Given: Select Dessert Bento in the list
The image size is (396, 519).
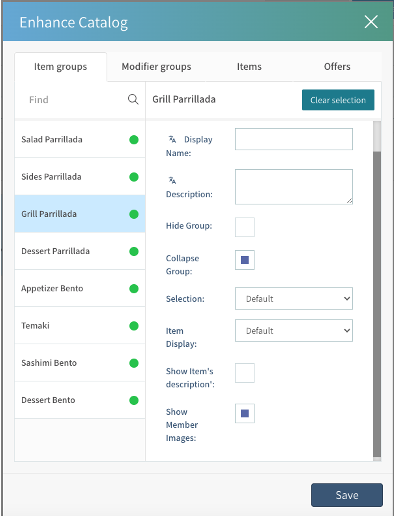Looking at the screenshot, I should [x=80, y=400].
